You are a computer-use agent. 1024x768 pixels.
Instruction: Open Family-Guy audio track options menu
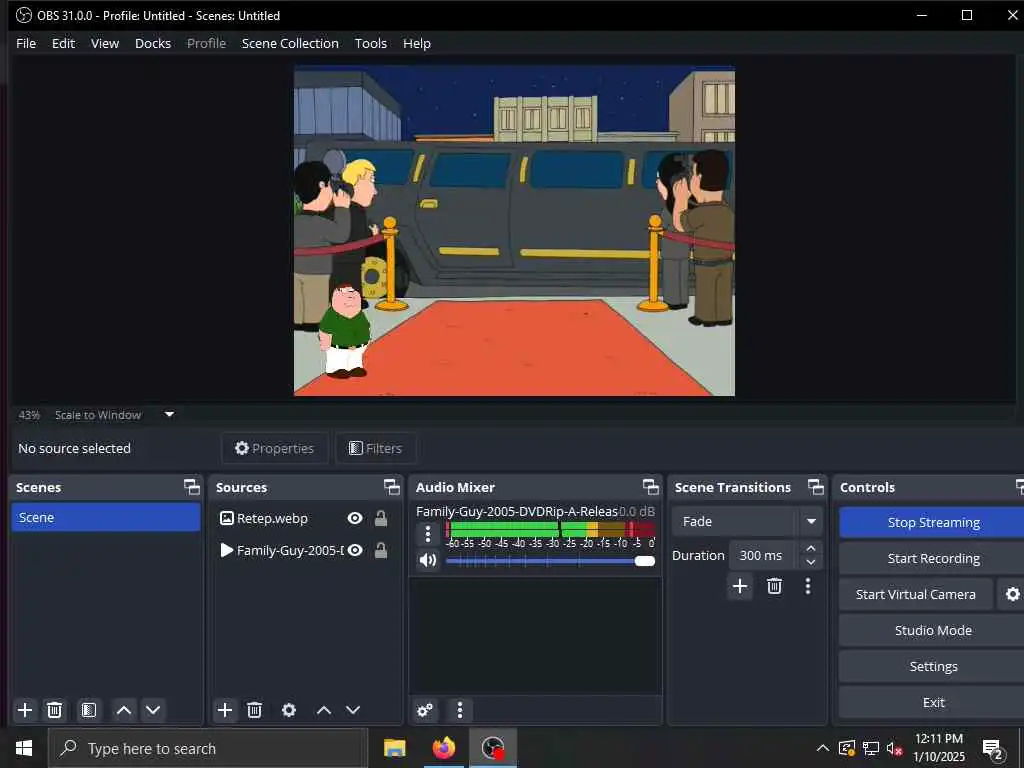[428, 534]
